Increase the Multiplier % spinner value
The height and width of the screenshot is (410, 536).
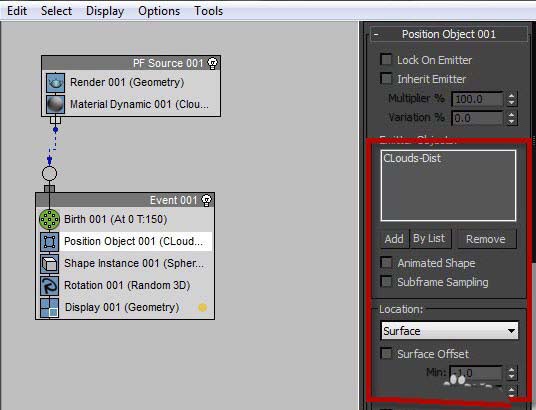click(x=511, y=96)
